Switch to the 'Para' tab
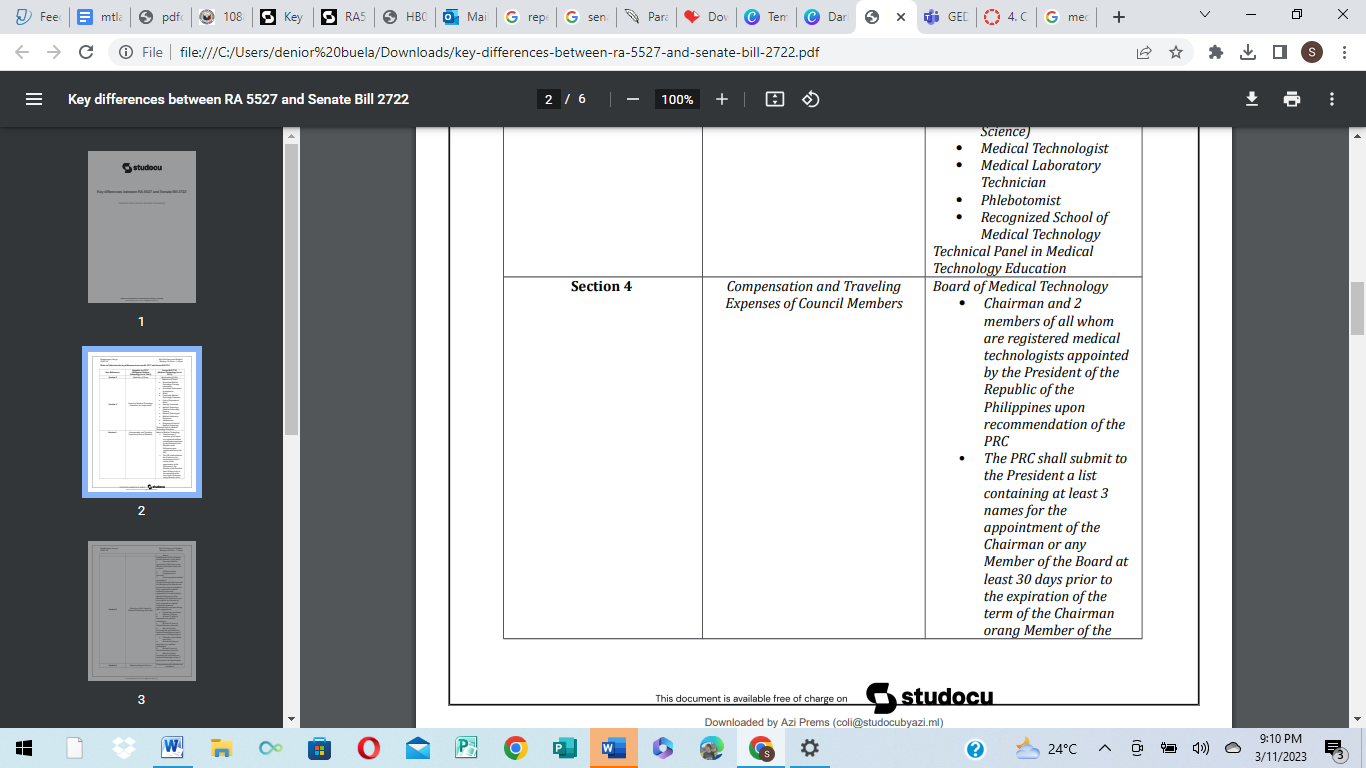 (x=645, y=17)
